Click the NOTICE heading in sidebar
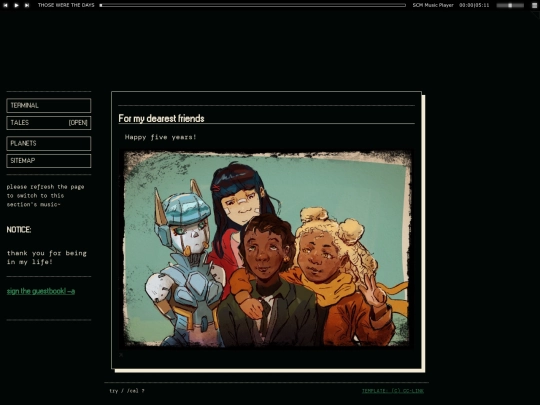 coord(19,230)
